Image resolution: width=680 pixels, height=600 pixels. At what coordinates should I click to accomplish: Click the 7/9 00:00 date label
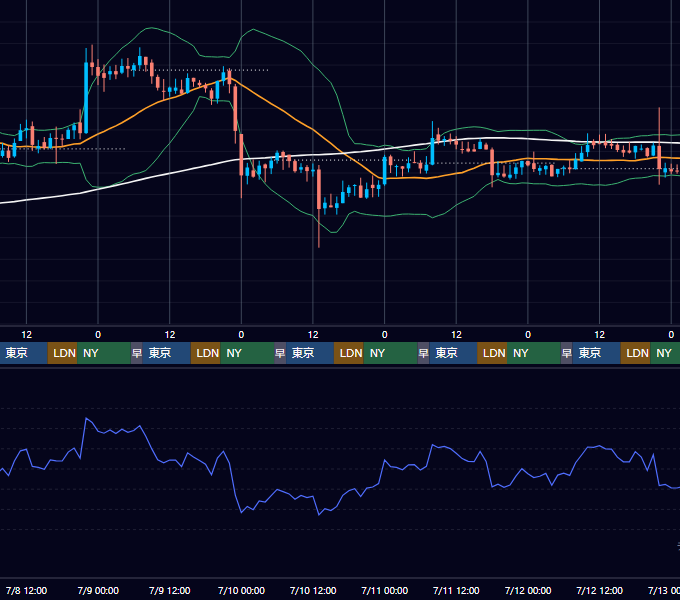98,590
